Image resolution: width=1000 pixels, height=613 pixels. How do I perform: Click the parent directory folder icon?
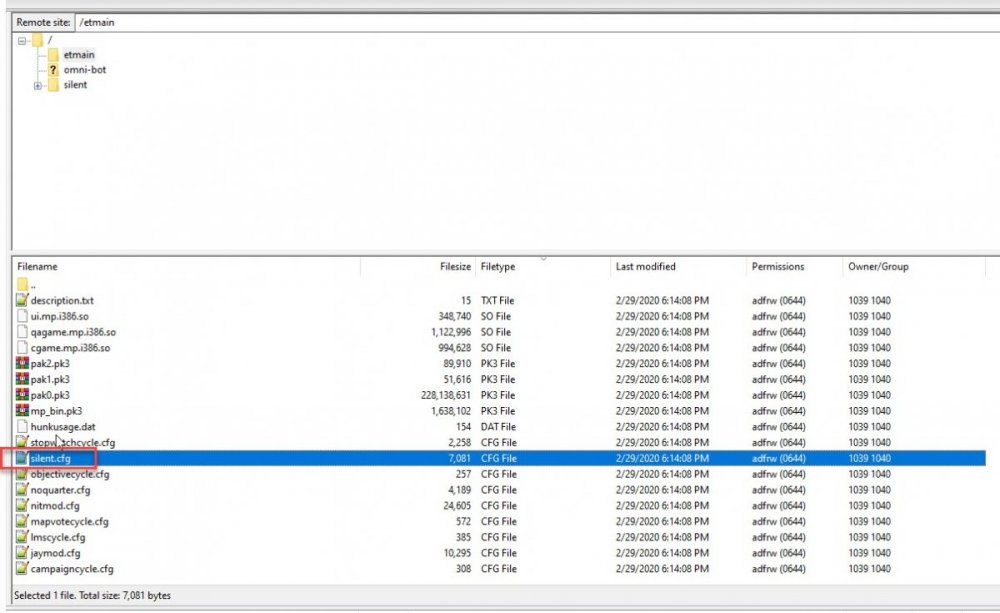click(22, 284)
